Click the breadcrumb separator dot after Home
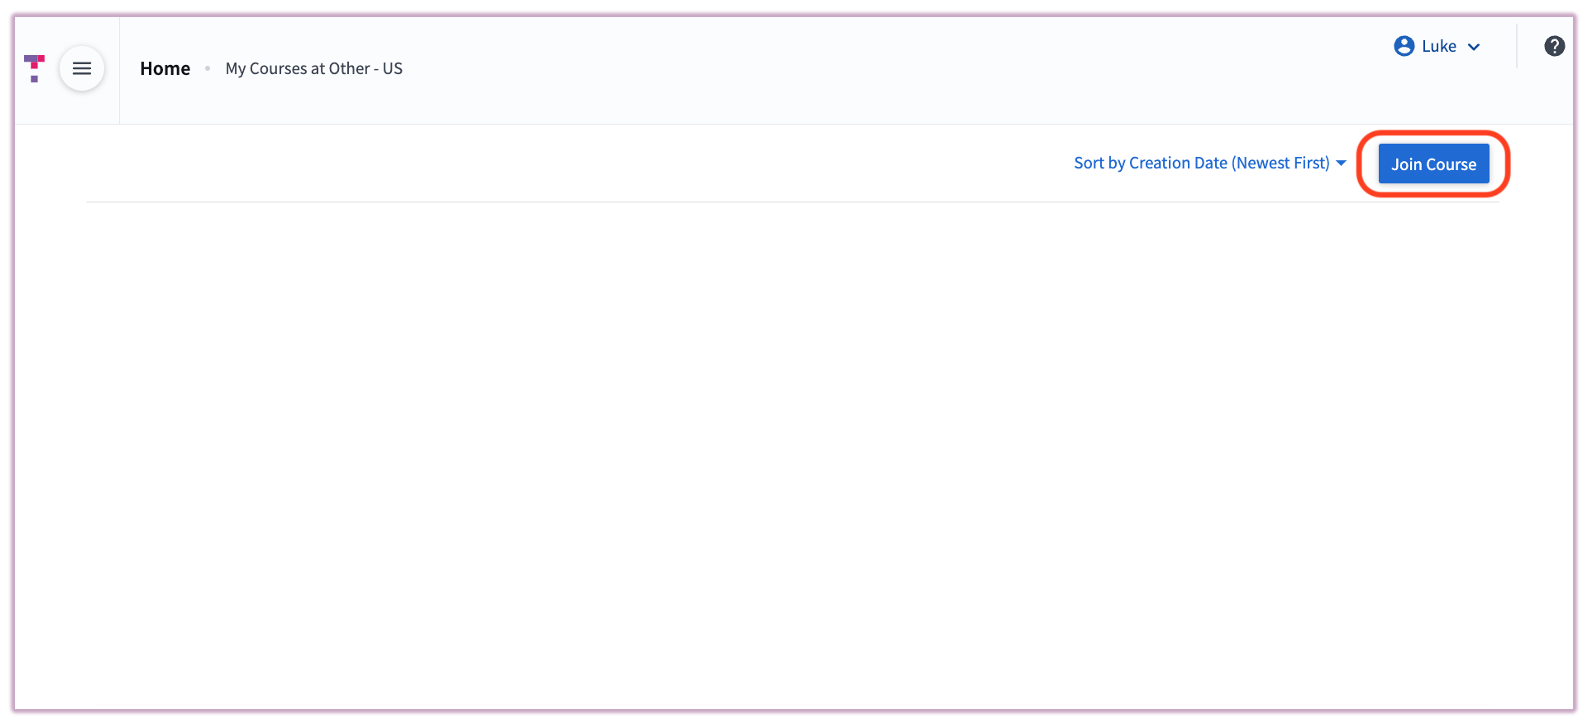This screenshot has width=1596, height=728. coord(207,68)
